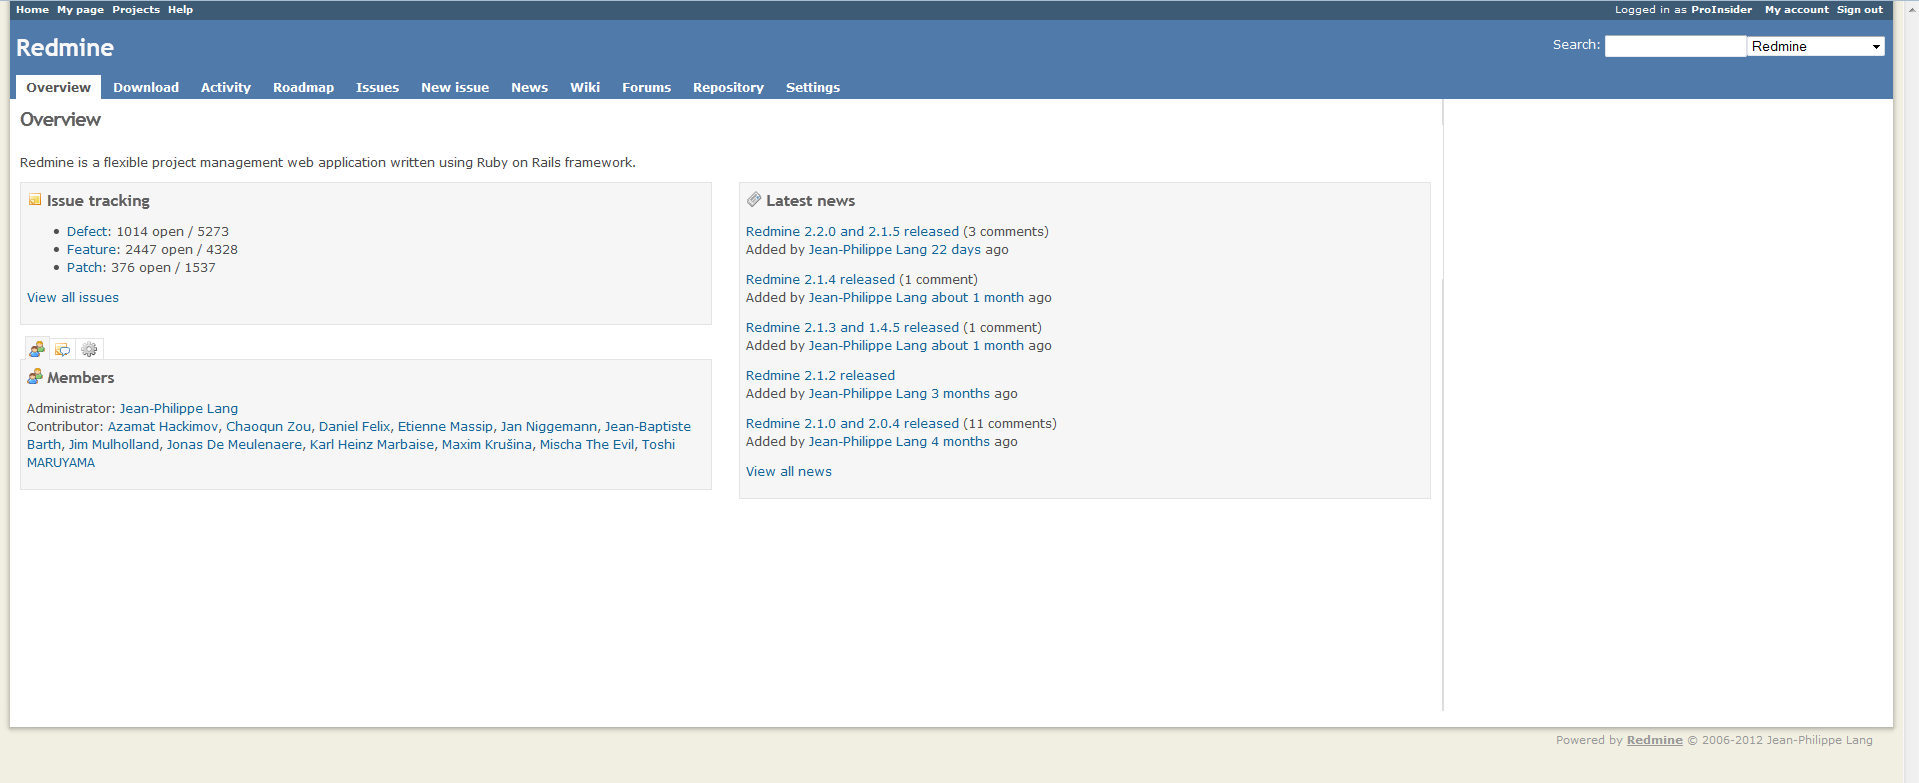Screen dimensions: 1919x783
Task: Open My account link
Action: coord(1796,9)
